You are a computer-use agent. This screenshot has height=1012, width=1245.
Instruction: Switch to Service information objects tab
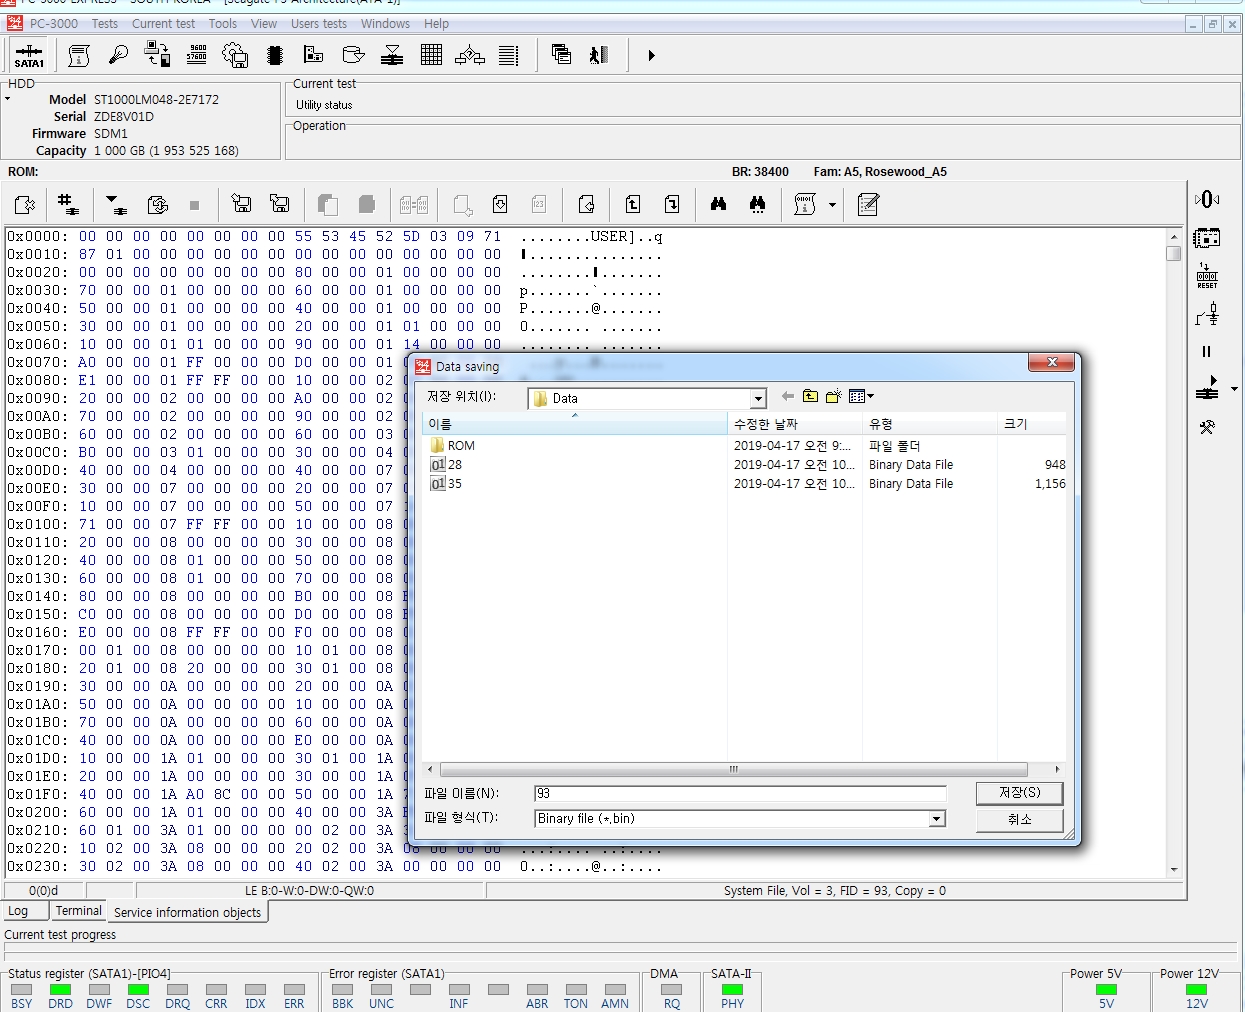(187, 912)
